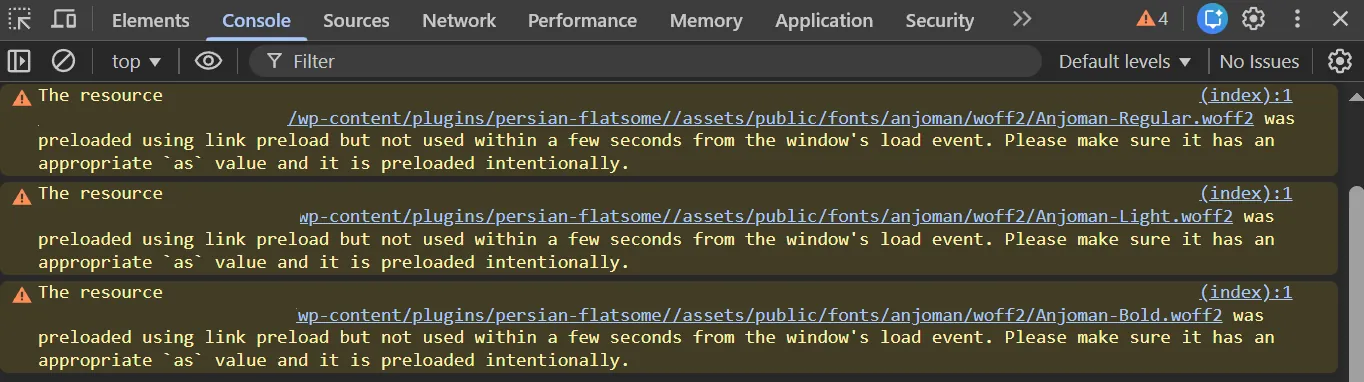Open the Anjoman-Bold.woff2 resource link
The width and height of the screenshot is (1364, 382).
[760, 315]
